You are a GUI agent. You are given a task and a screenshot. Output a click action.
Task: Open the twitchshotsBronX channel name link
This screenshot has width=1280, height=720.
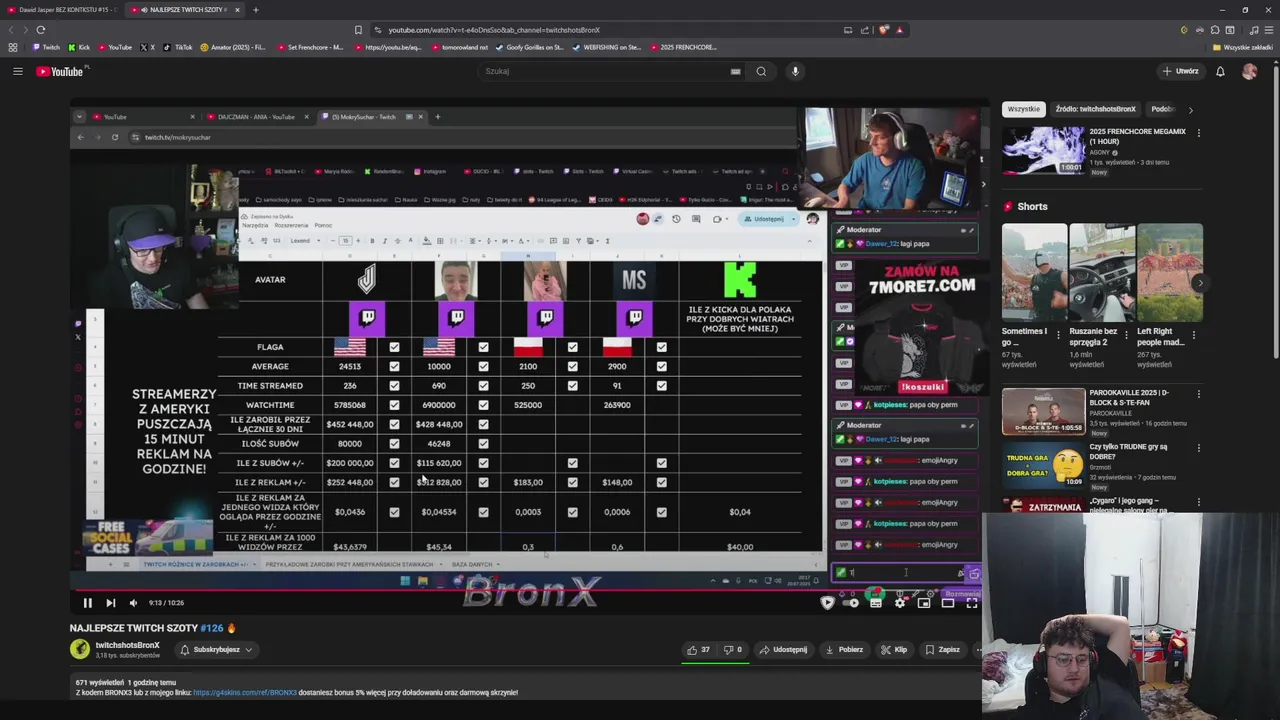pyautogui.click(x=127, y=645)
